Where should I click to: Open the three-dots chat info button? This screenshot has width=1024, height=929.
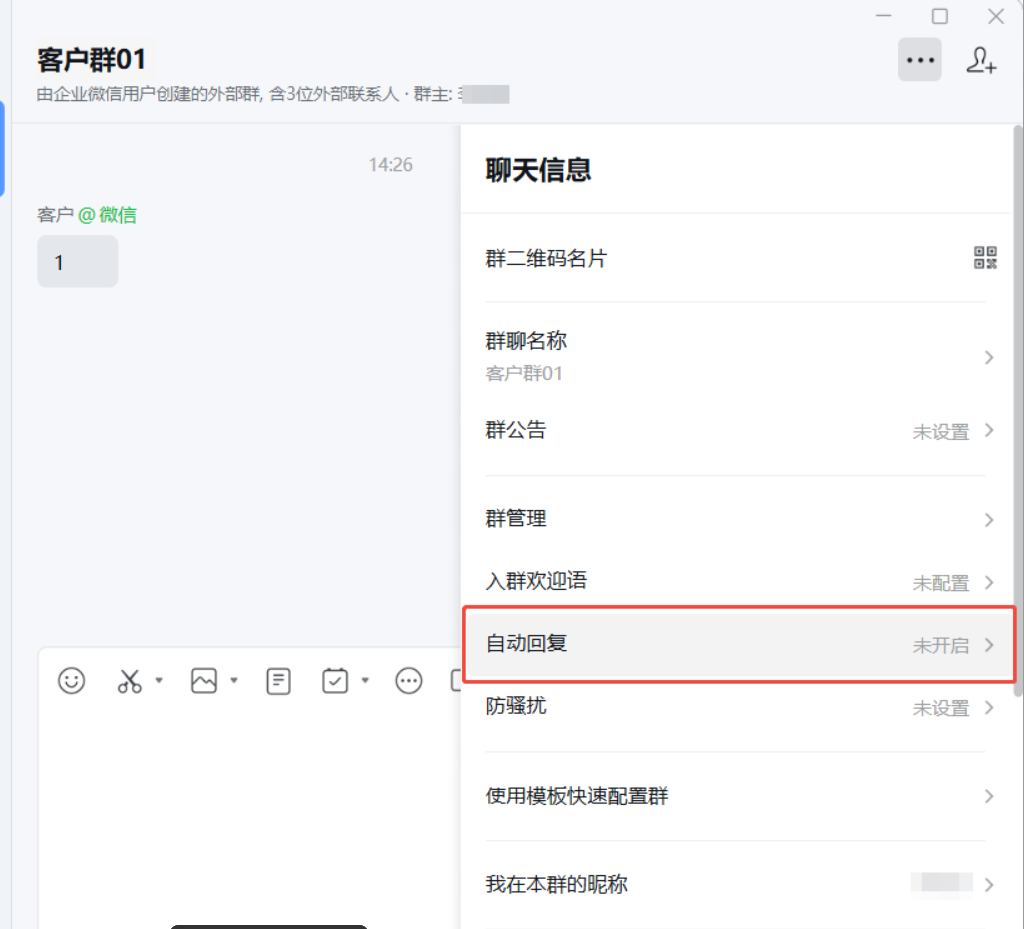click(x=919, y=59)
